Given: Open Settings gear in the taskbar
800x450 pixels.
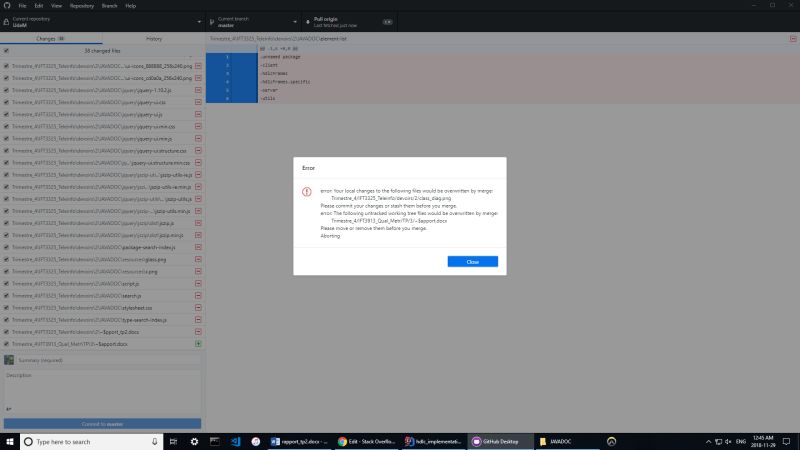Looking at the screenshot, I should pyautogui.click(x=194, y=441).
